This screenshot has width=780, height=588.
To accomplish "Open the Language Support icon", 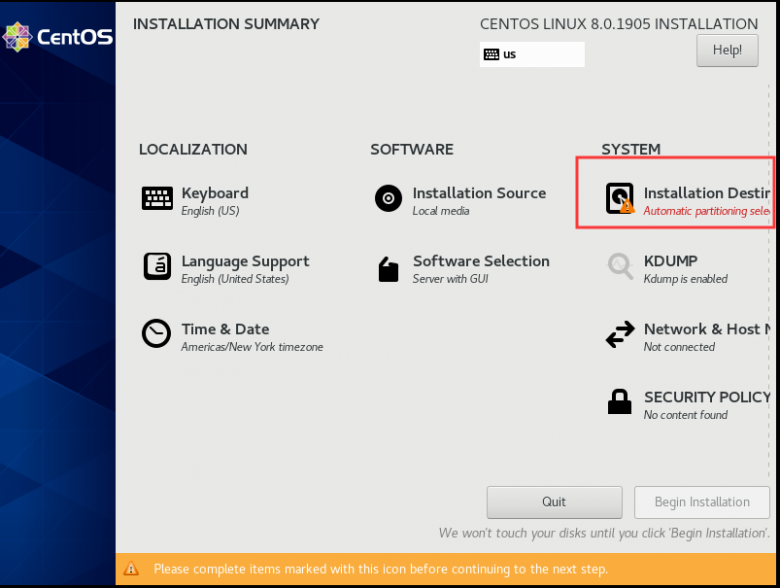I will click(157, 266).
